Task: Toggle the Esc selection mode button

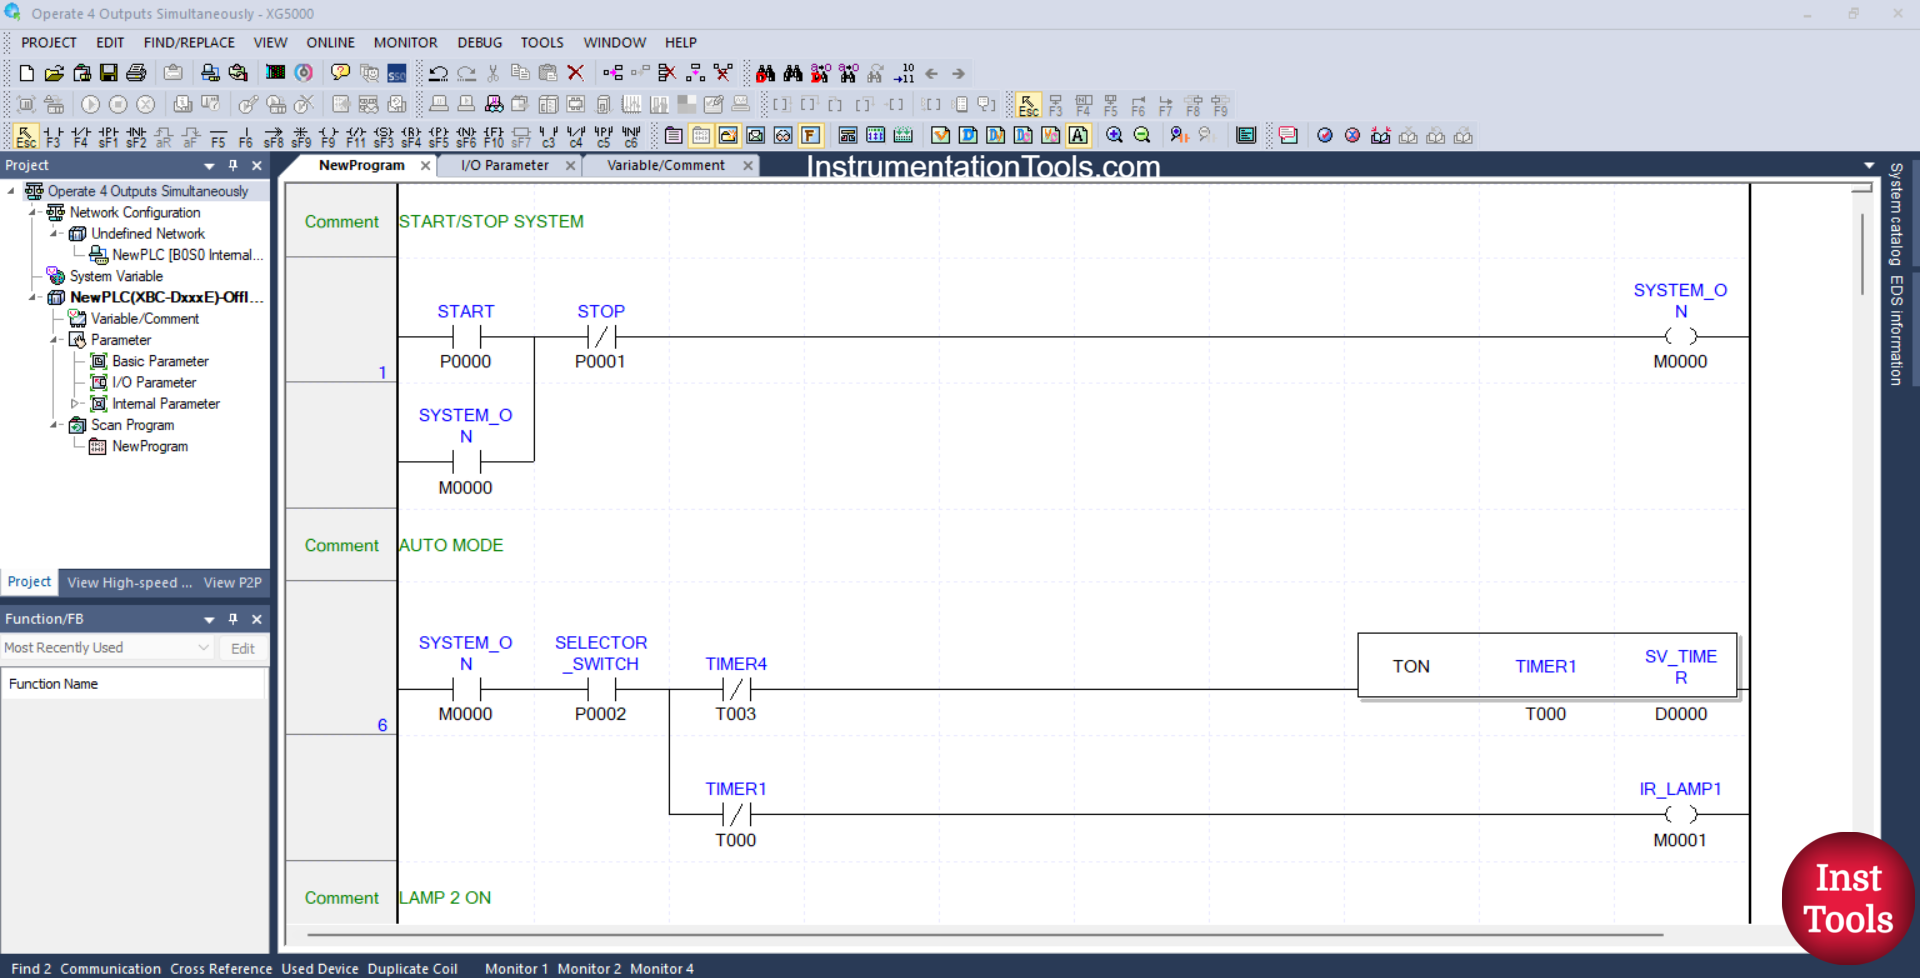Action: (x=25, y=136)
